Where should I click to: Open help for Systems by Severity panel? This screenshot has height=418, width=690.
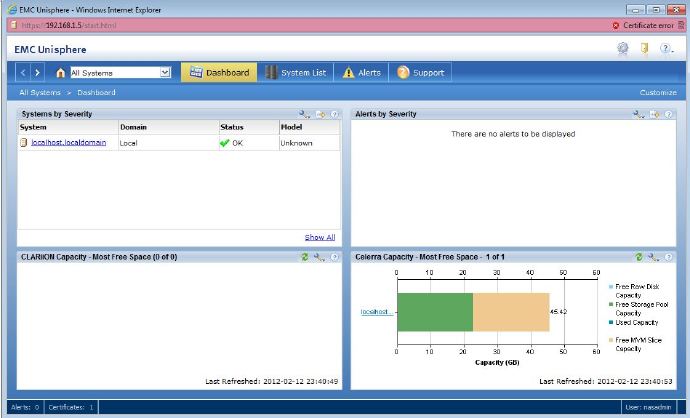334,114
